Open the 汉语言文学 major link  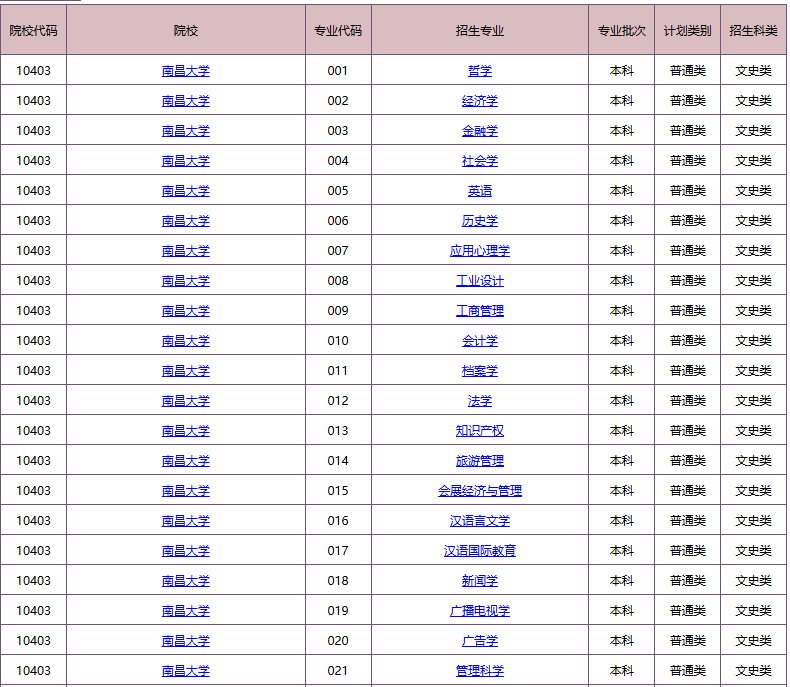pos(480,521)
